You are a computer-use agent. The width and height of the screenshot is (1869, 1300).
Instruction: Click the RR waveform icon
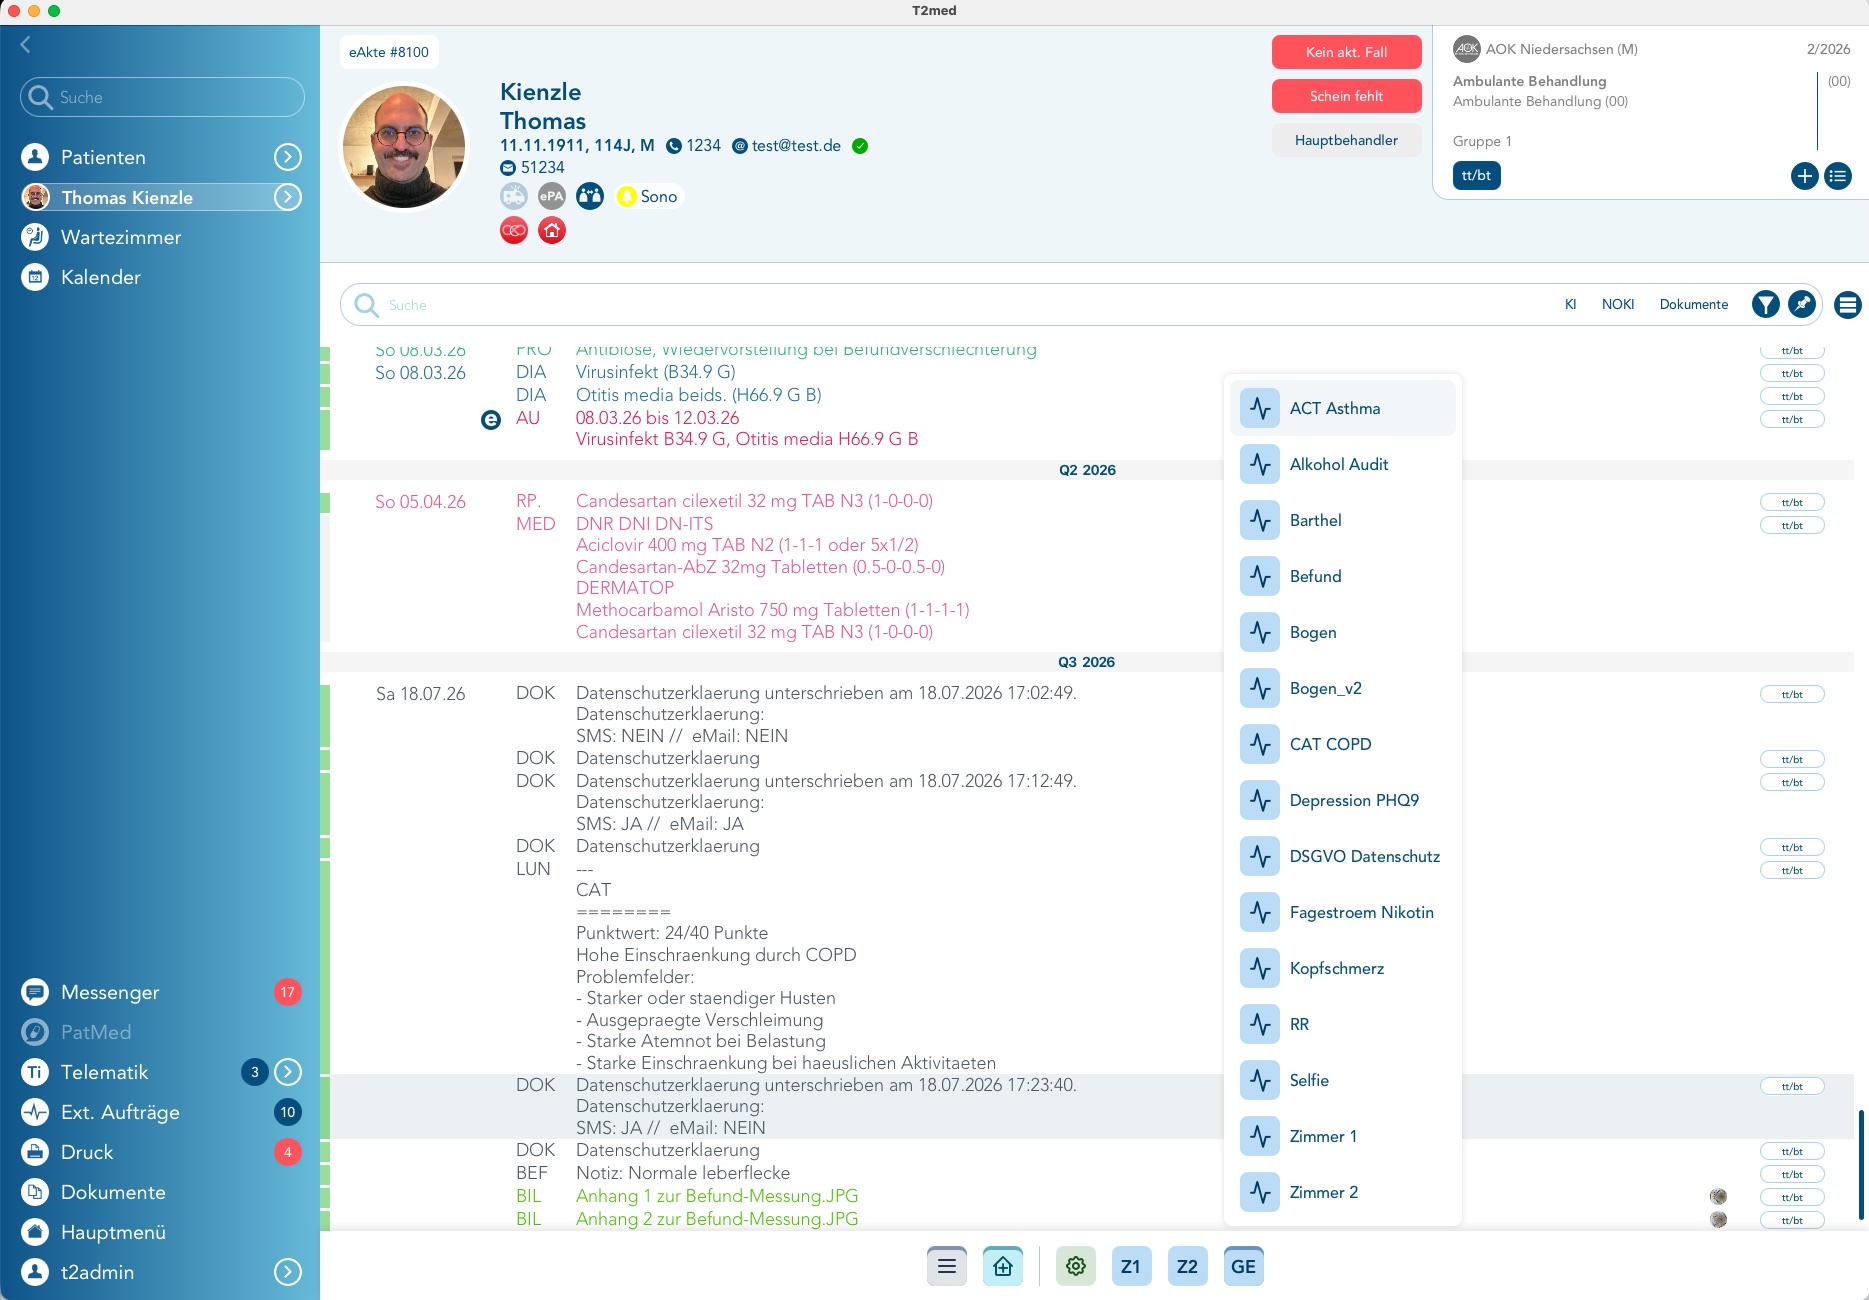[x=1260, y=1024]
